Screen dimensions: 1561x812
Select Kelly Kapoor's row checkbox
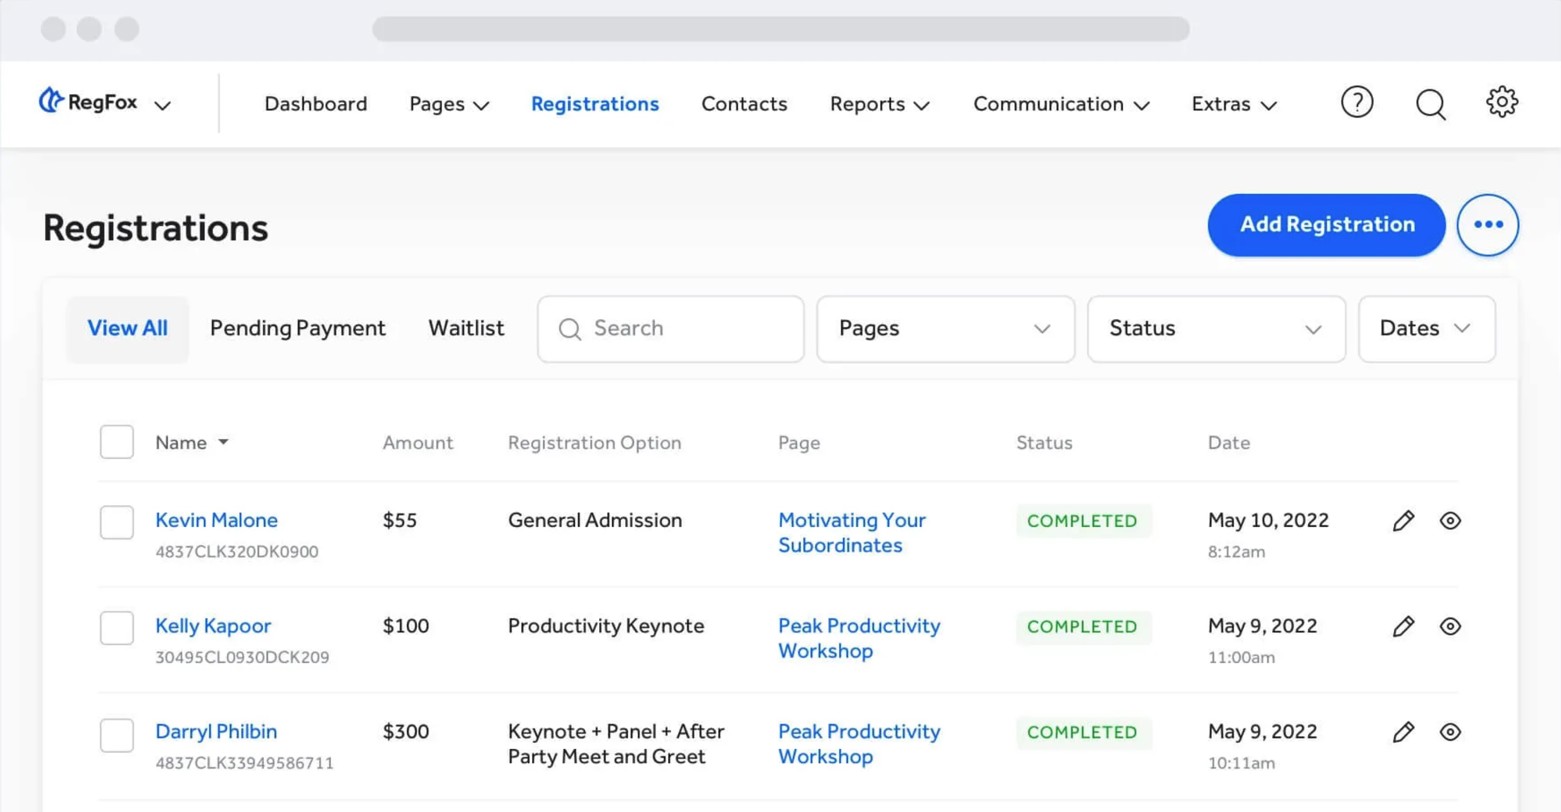click(x=117, y=628)
